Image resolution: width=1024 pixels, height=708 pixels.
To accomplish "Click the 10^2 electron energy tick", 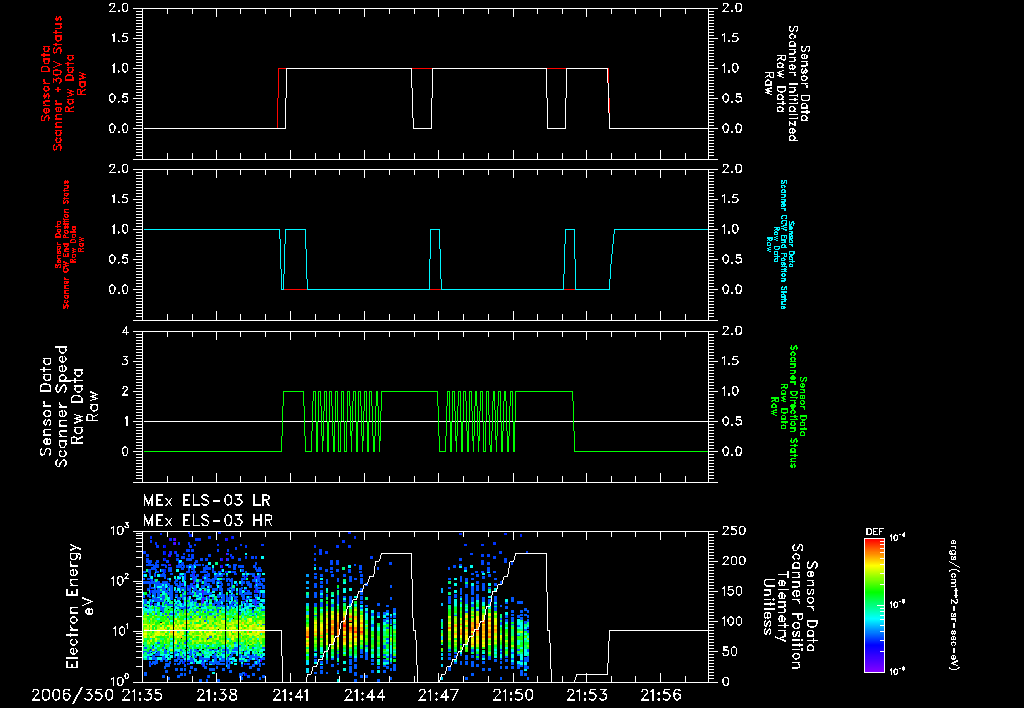I will click(x=120, y=580).
